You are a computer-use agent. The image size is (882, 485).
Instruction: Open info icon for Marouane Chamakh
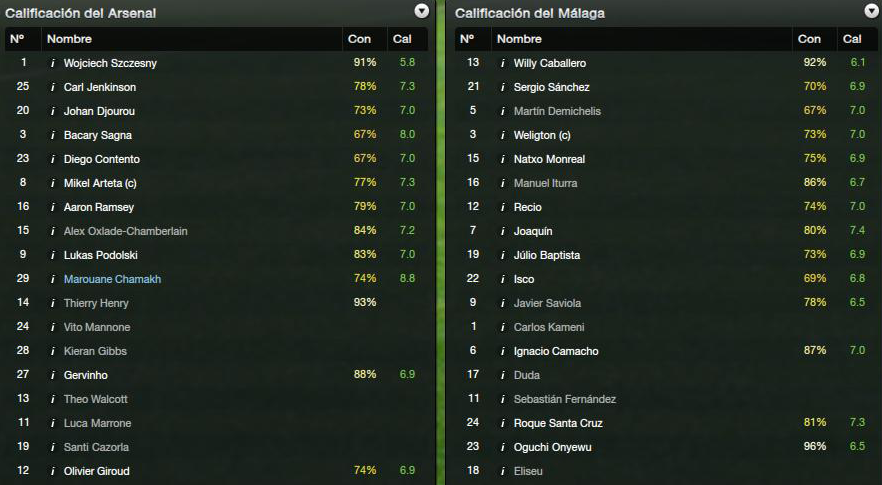pyautogui.click(x=53, y=279)
